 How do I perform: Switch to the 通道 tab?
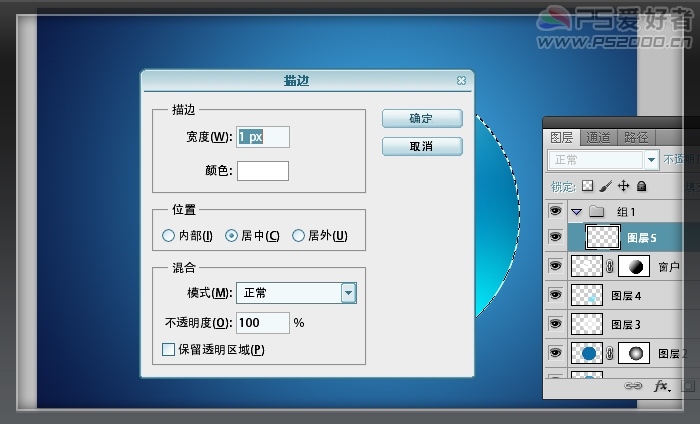pos(598,137)
